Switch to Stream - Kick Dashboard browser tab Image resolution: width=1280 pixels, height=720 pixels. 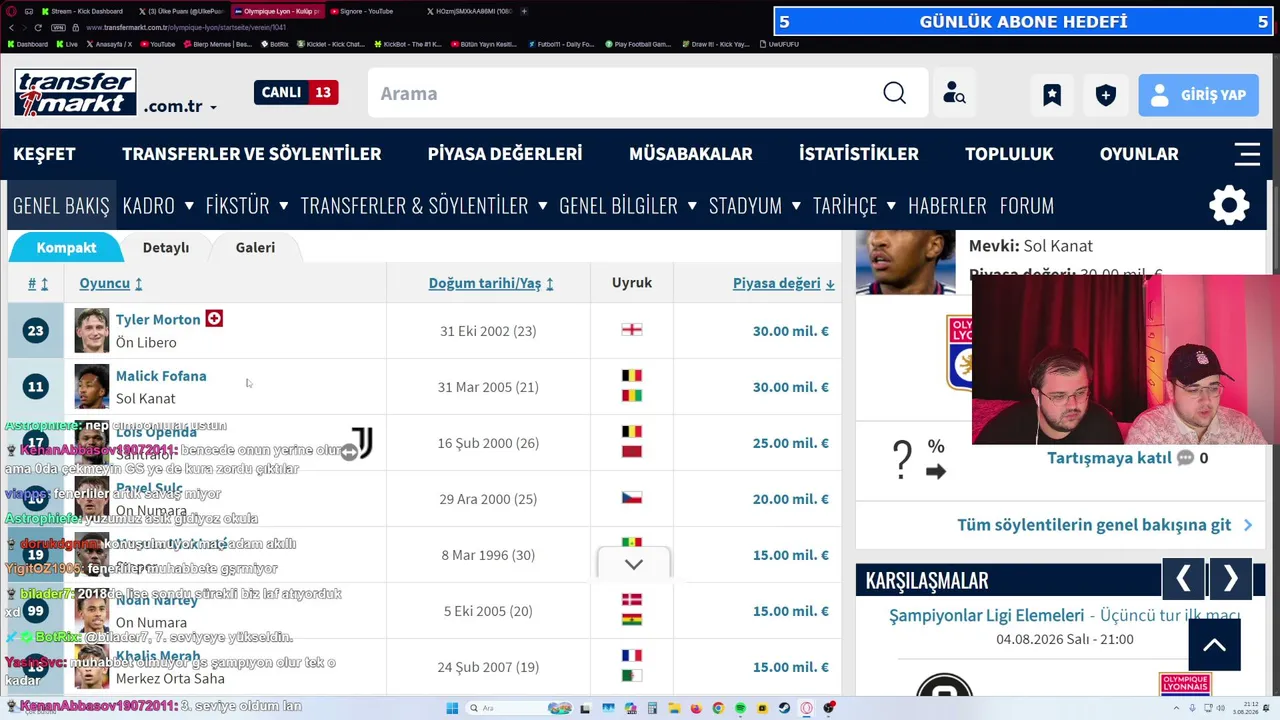[x=82, y=11]
